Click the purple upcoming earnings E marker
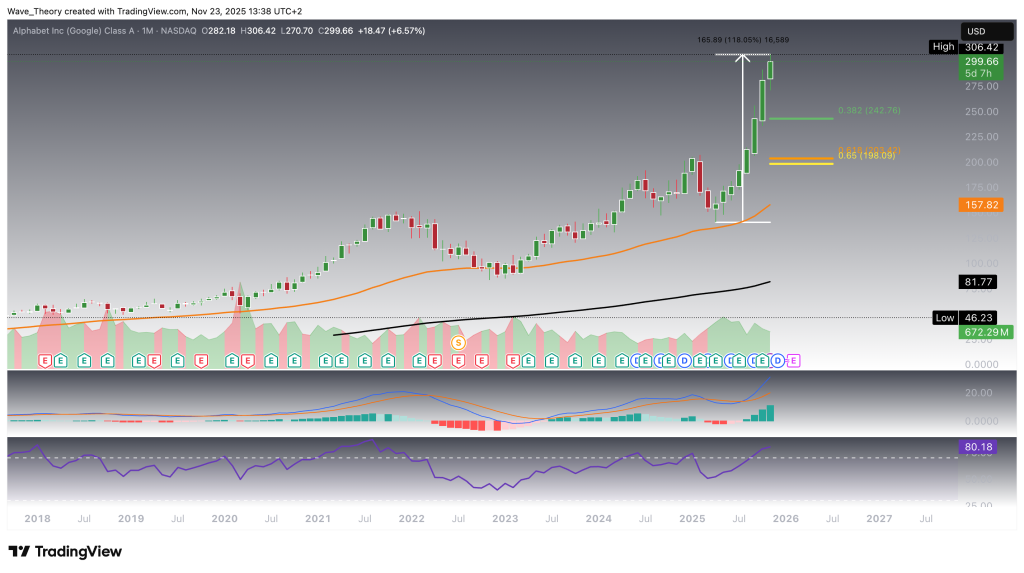This screenshot has height=573, width=1024. pyautogui.click(x=794, y=359)
